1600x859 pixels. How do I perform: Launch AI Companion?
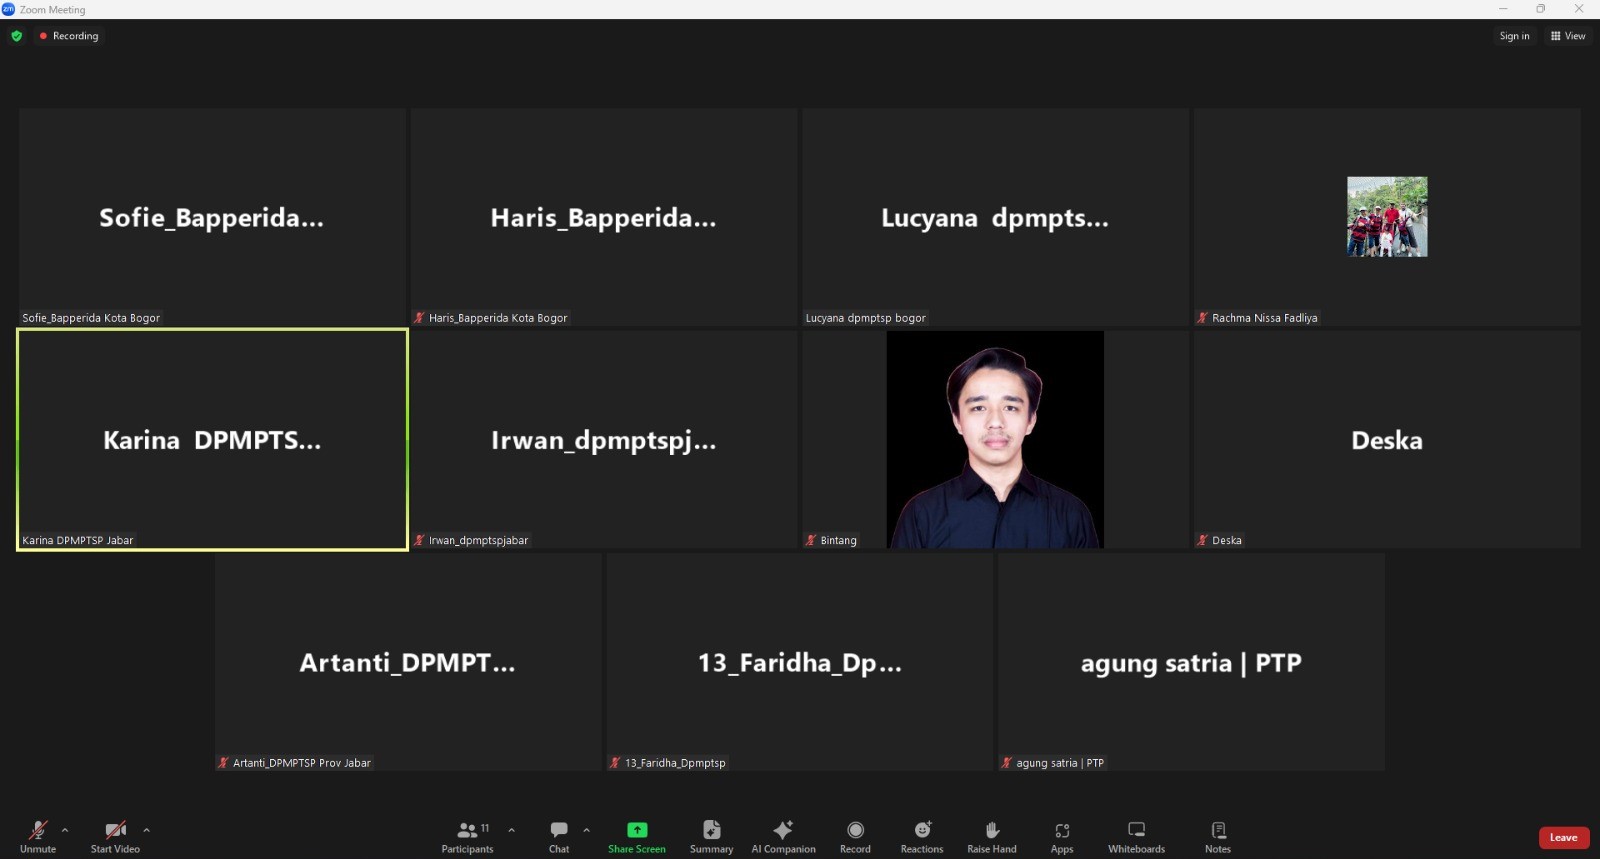(x=783, y=836)
